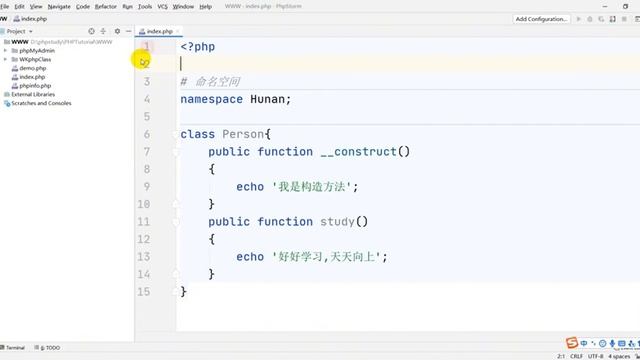Select Scratches and Consoles node
This screenshot has width=640, height=360.
(x=41, y=103)
